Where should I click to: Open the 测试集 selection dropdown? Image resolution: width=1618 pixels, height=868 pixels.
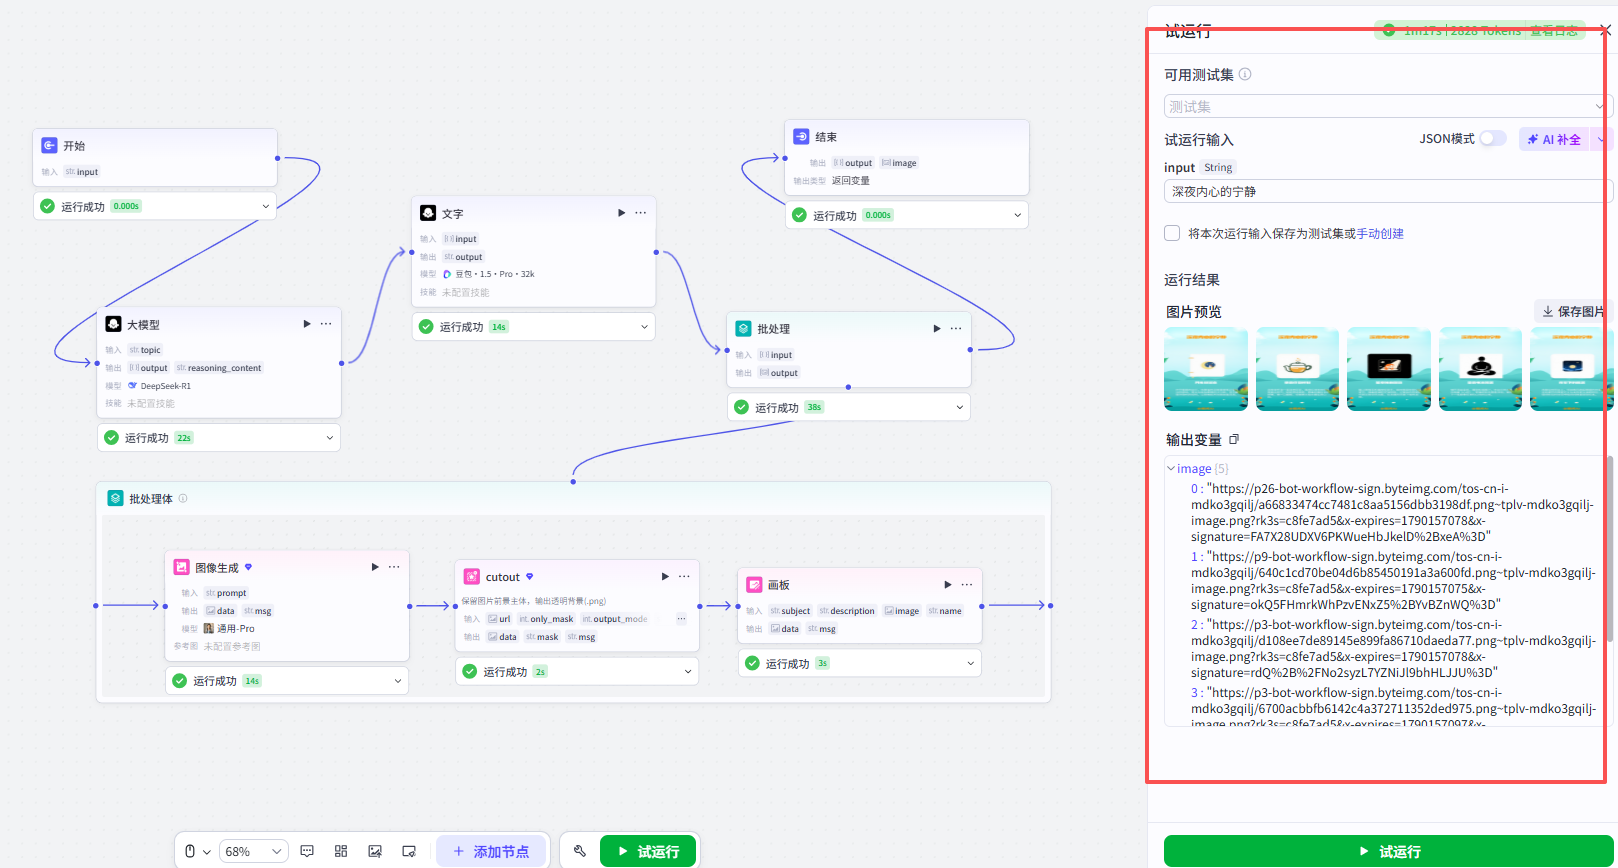[1386, 106]
